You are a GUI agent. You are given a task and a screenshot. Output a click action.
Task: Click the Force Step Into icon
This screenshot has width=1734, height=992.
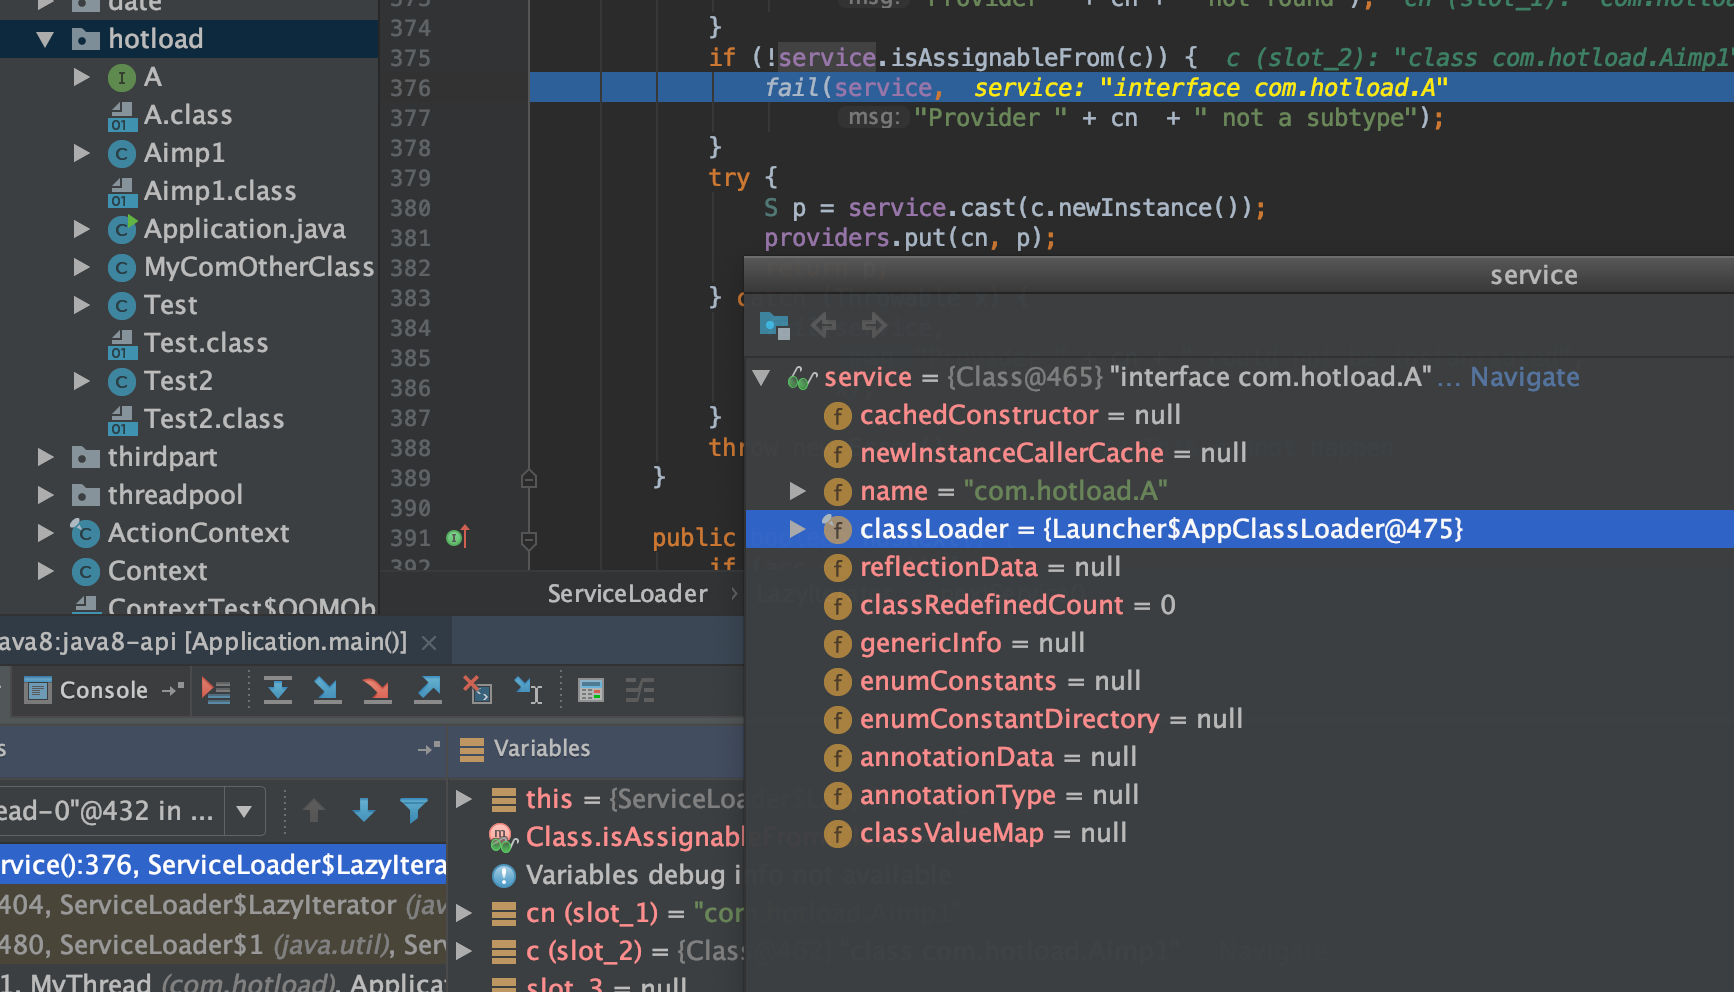click(377, 690)
